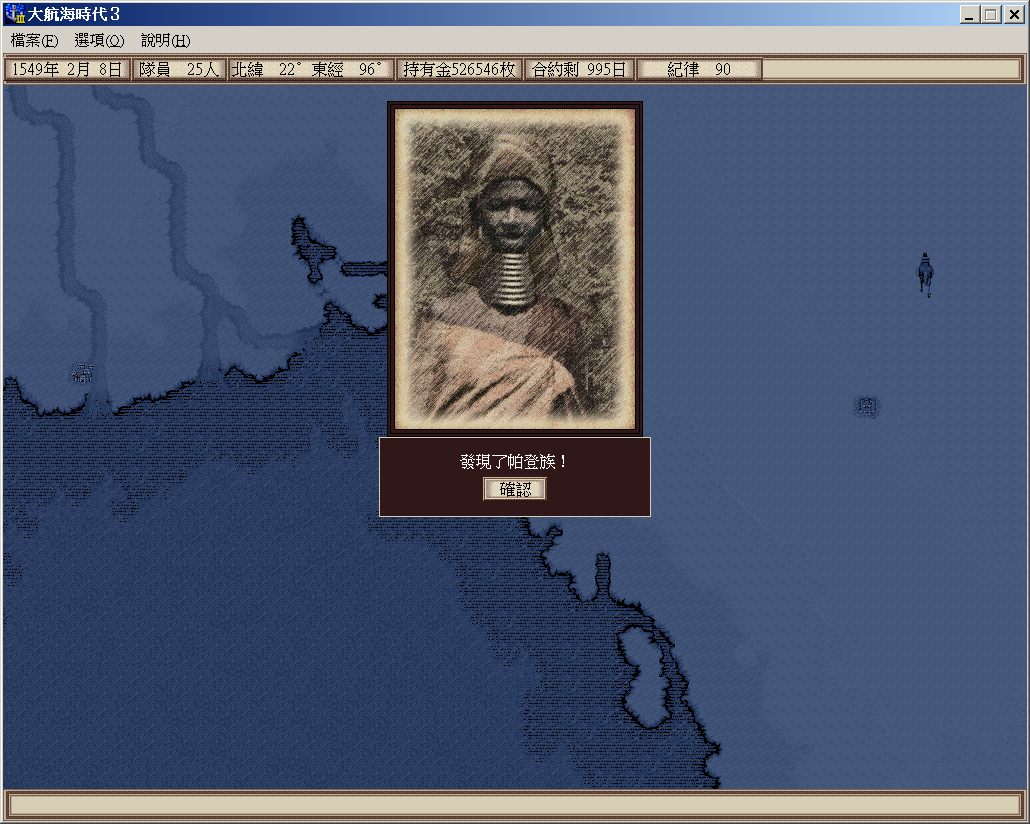Click the latitude and longitude coordinates display
The height and width of the screenshot is (824, 1030).
[310, 70]
